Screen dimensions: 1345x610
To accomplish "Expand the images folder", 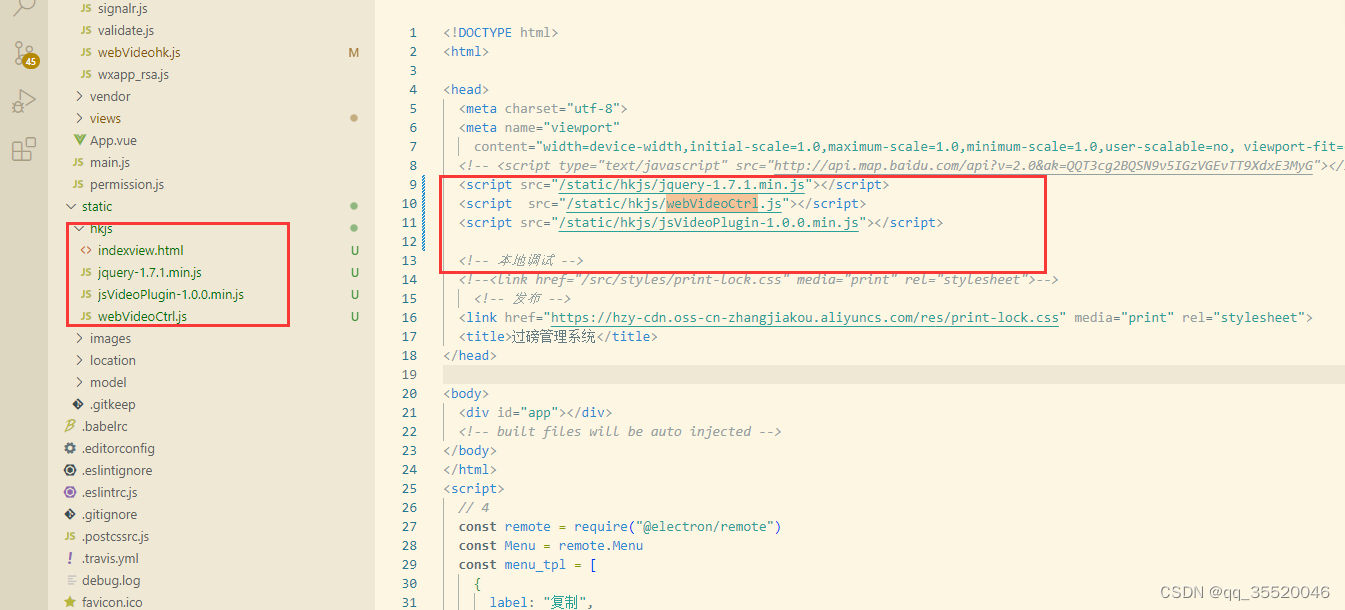I will pyautogui.click(x=110, y=338).
